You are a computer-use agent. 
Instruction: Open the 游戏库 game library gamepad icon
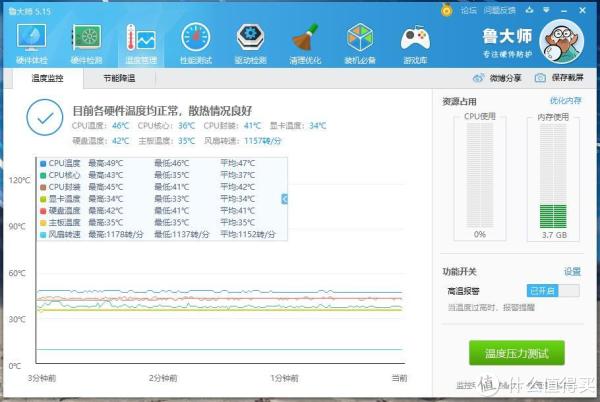[x=415, y=43]
